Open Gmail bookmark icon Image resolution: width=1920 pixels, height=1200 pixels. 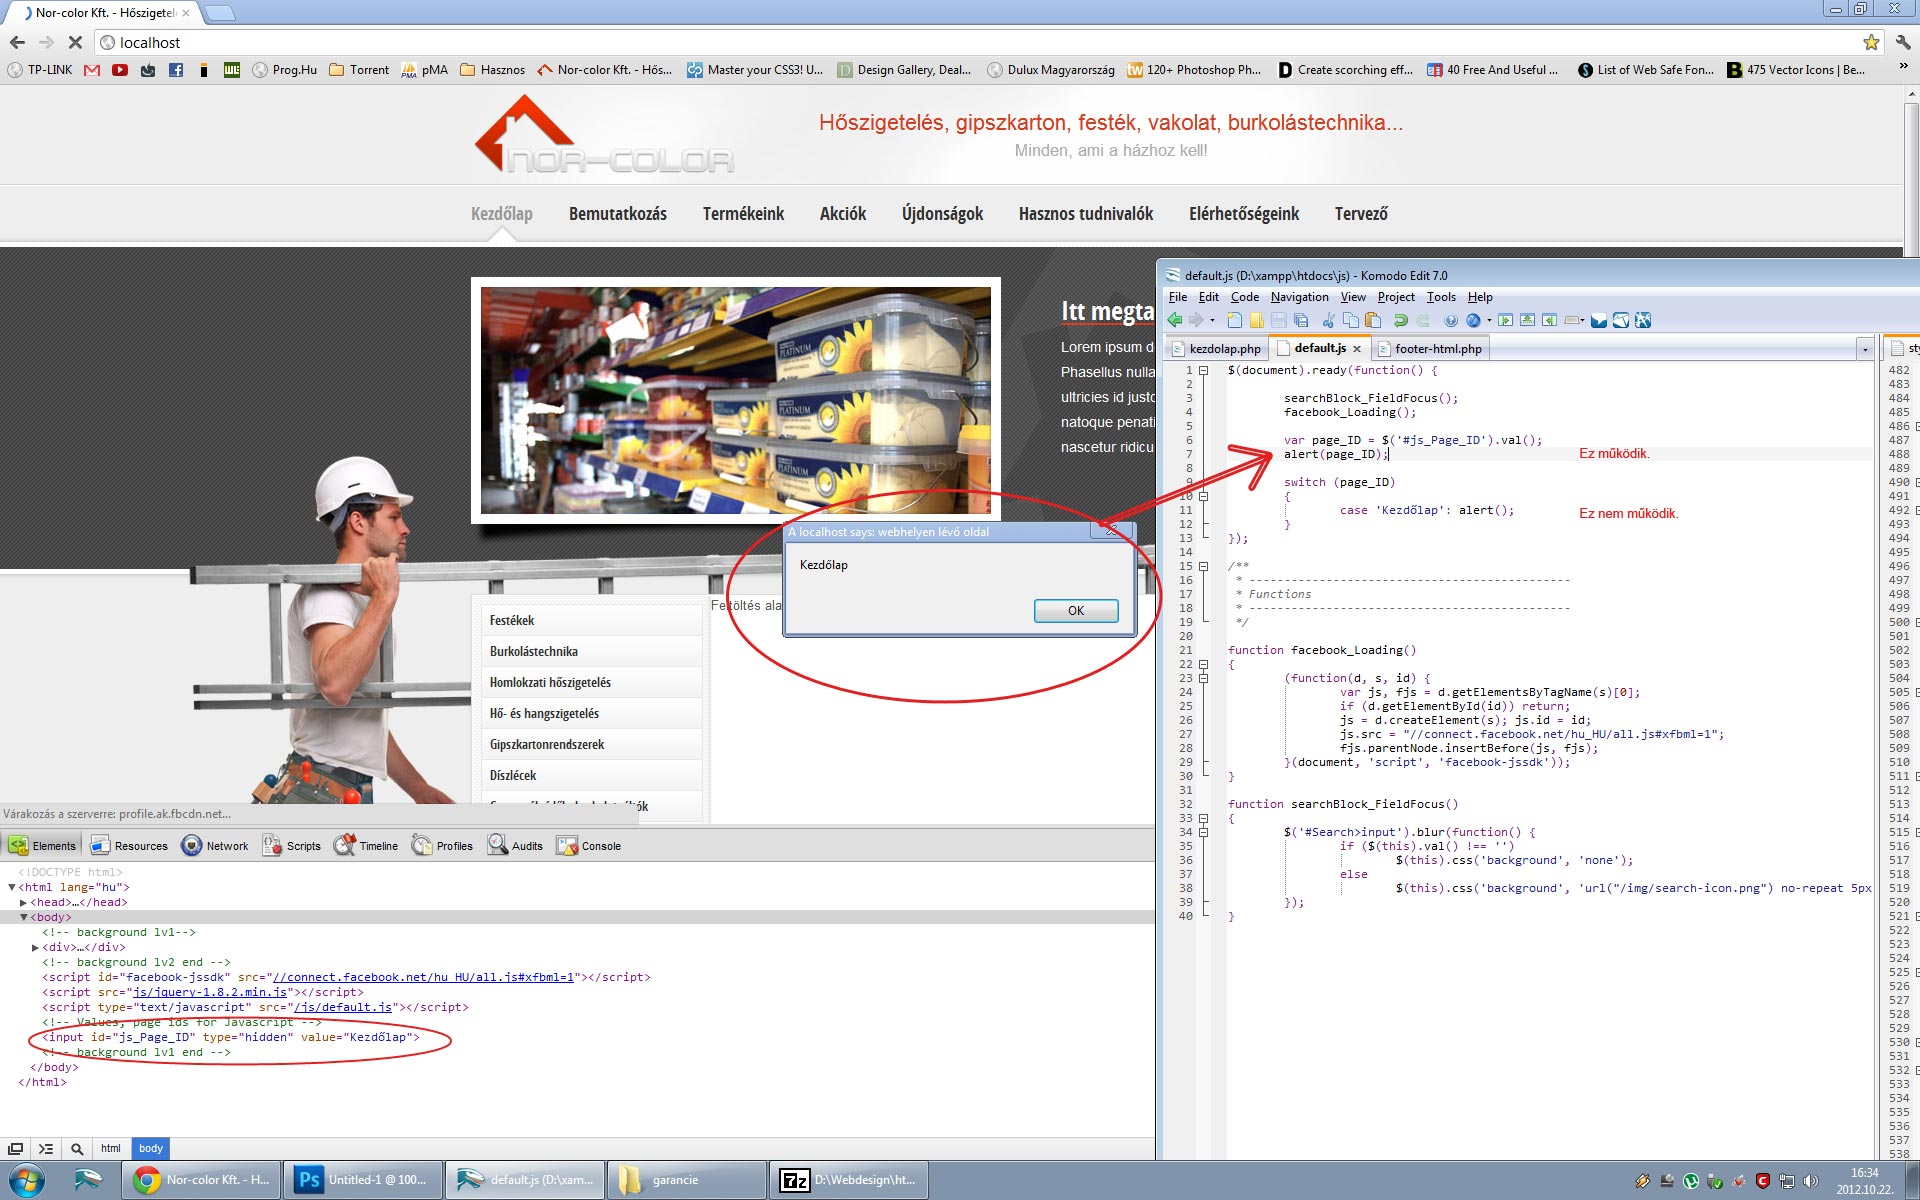tap(92, 70)
